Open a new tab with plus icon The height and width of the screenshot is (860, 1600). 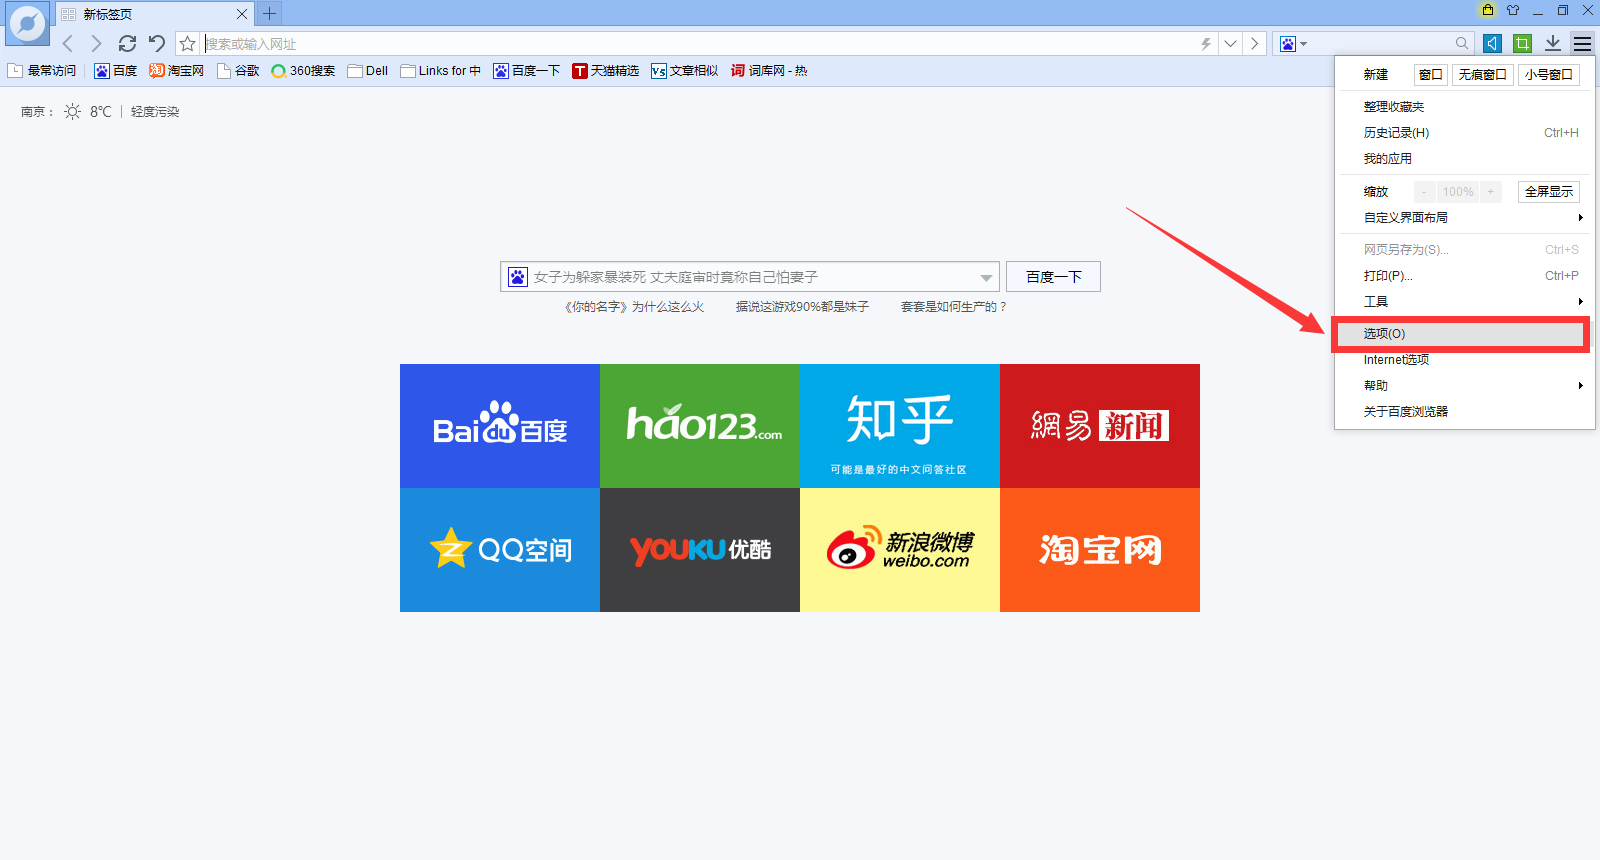coord(269,14)
